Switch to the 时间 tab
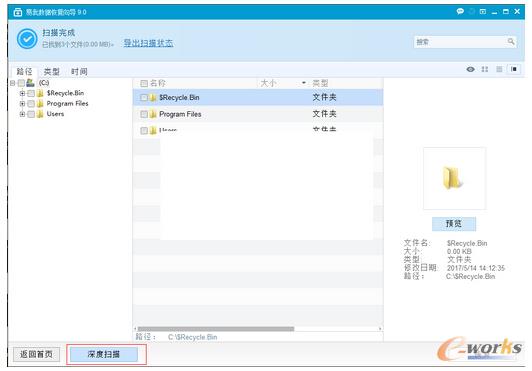The height and width of the screenshot is (371, 532). [x=79, y=72]
